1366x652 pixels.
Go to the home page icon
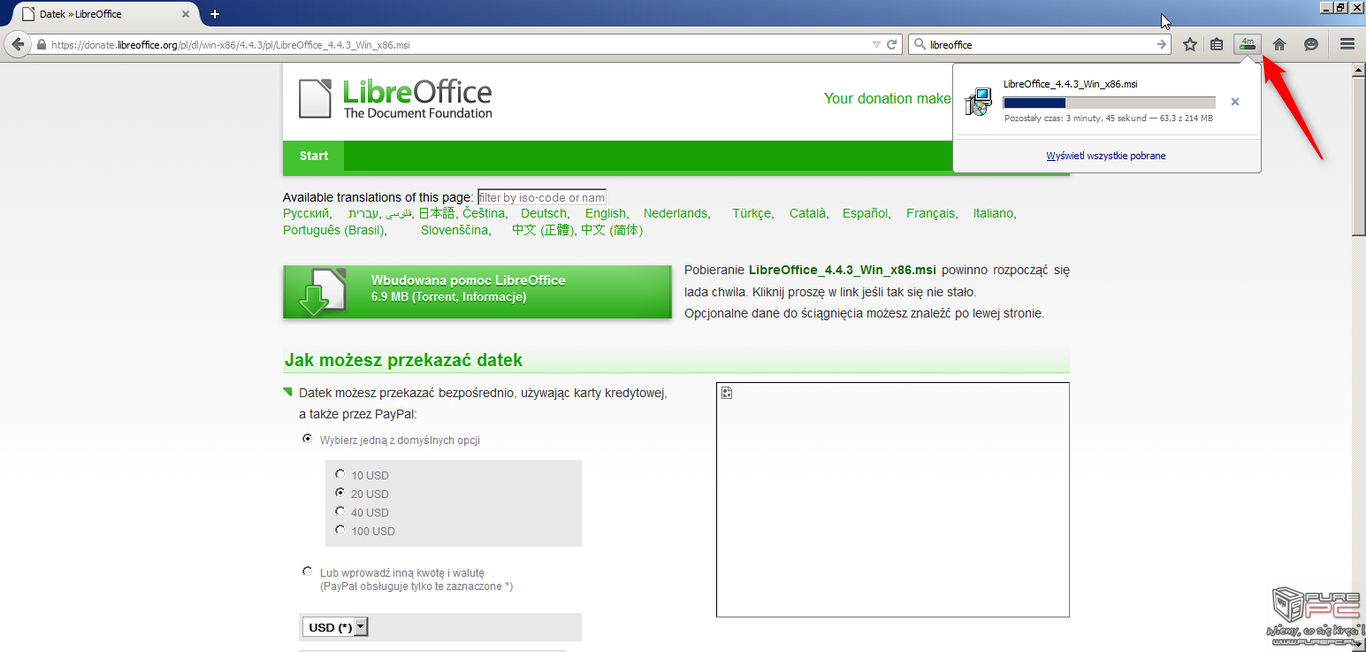click(1279, 45)
